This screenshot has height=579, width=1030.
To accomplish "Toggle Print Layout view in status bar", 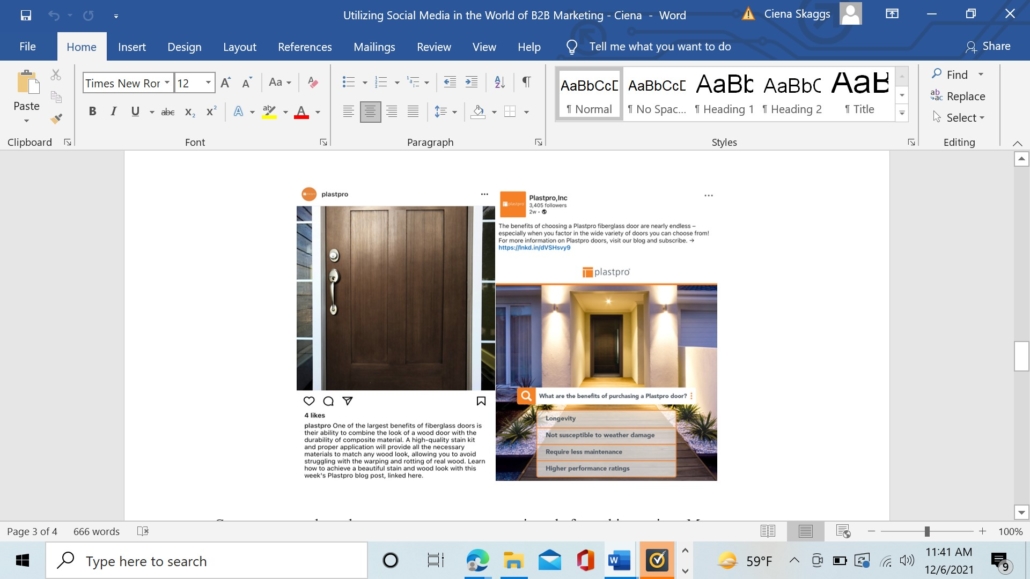I will pos(805,531).
